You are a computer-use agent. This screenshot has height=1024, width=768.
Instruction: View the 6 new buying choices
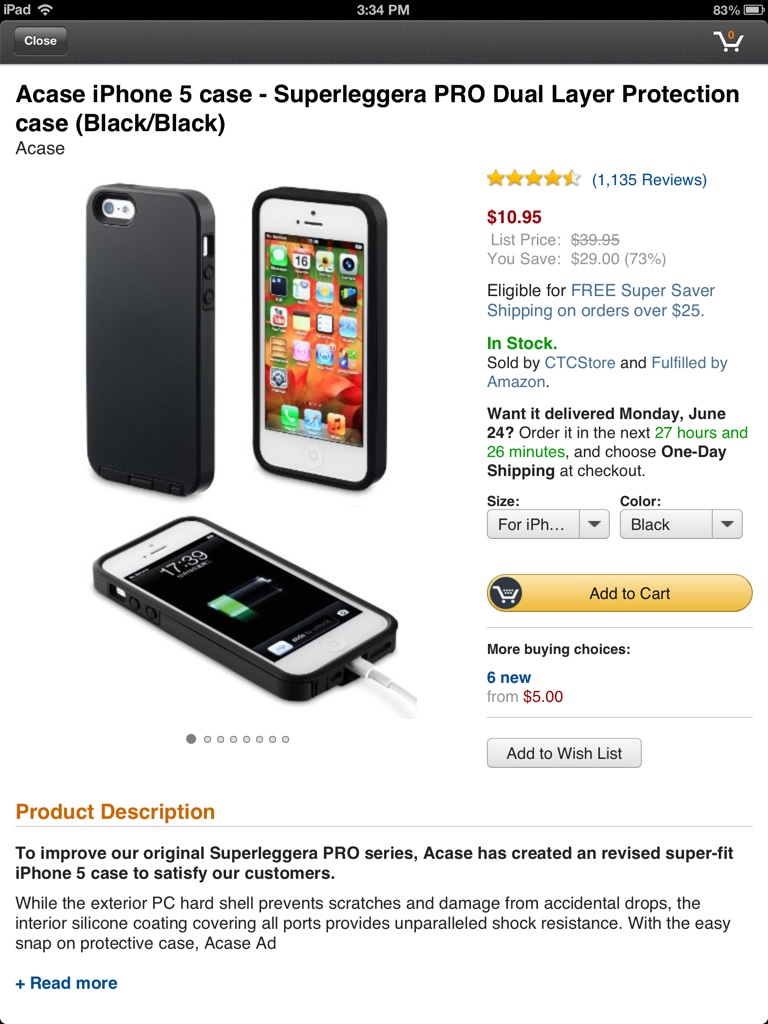[x=509, y=677]
